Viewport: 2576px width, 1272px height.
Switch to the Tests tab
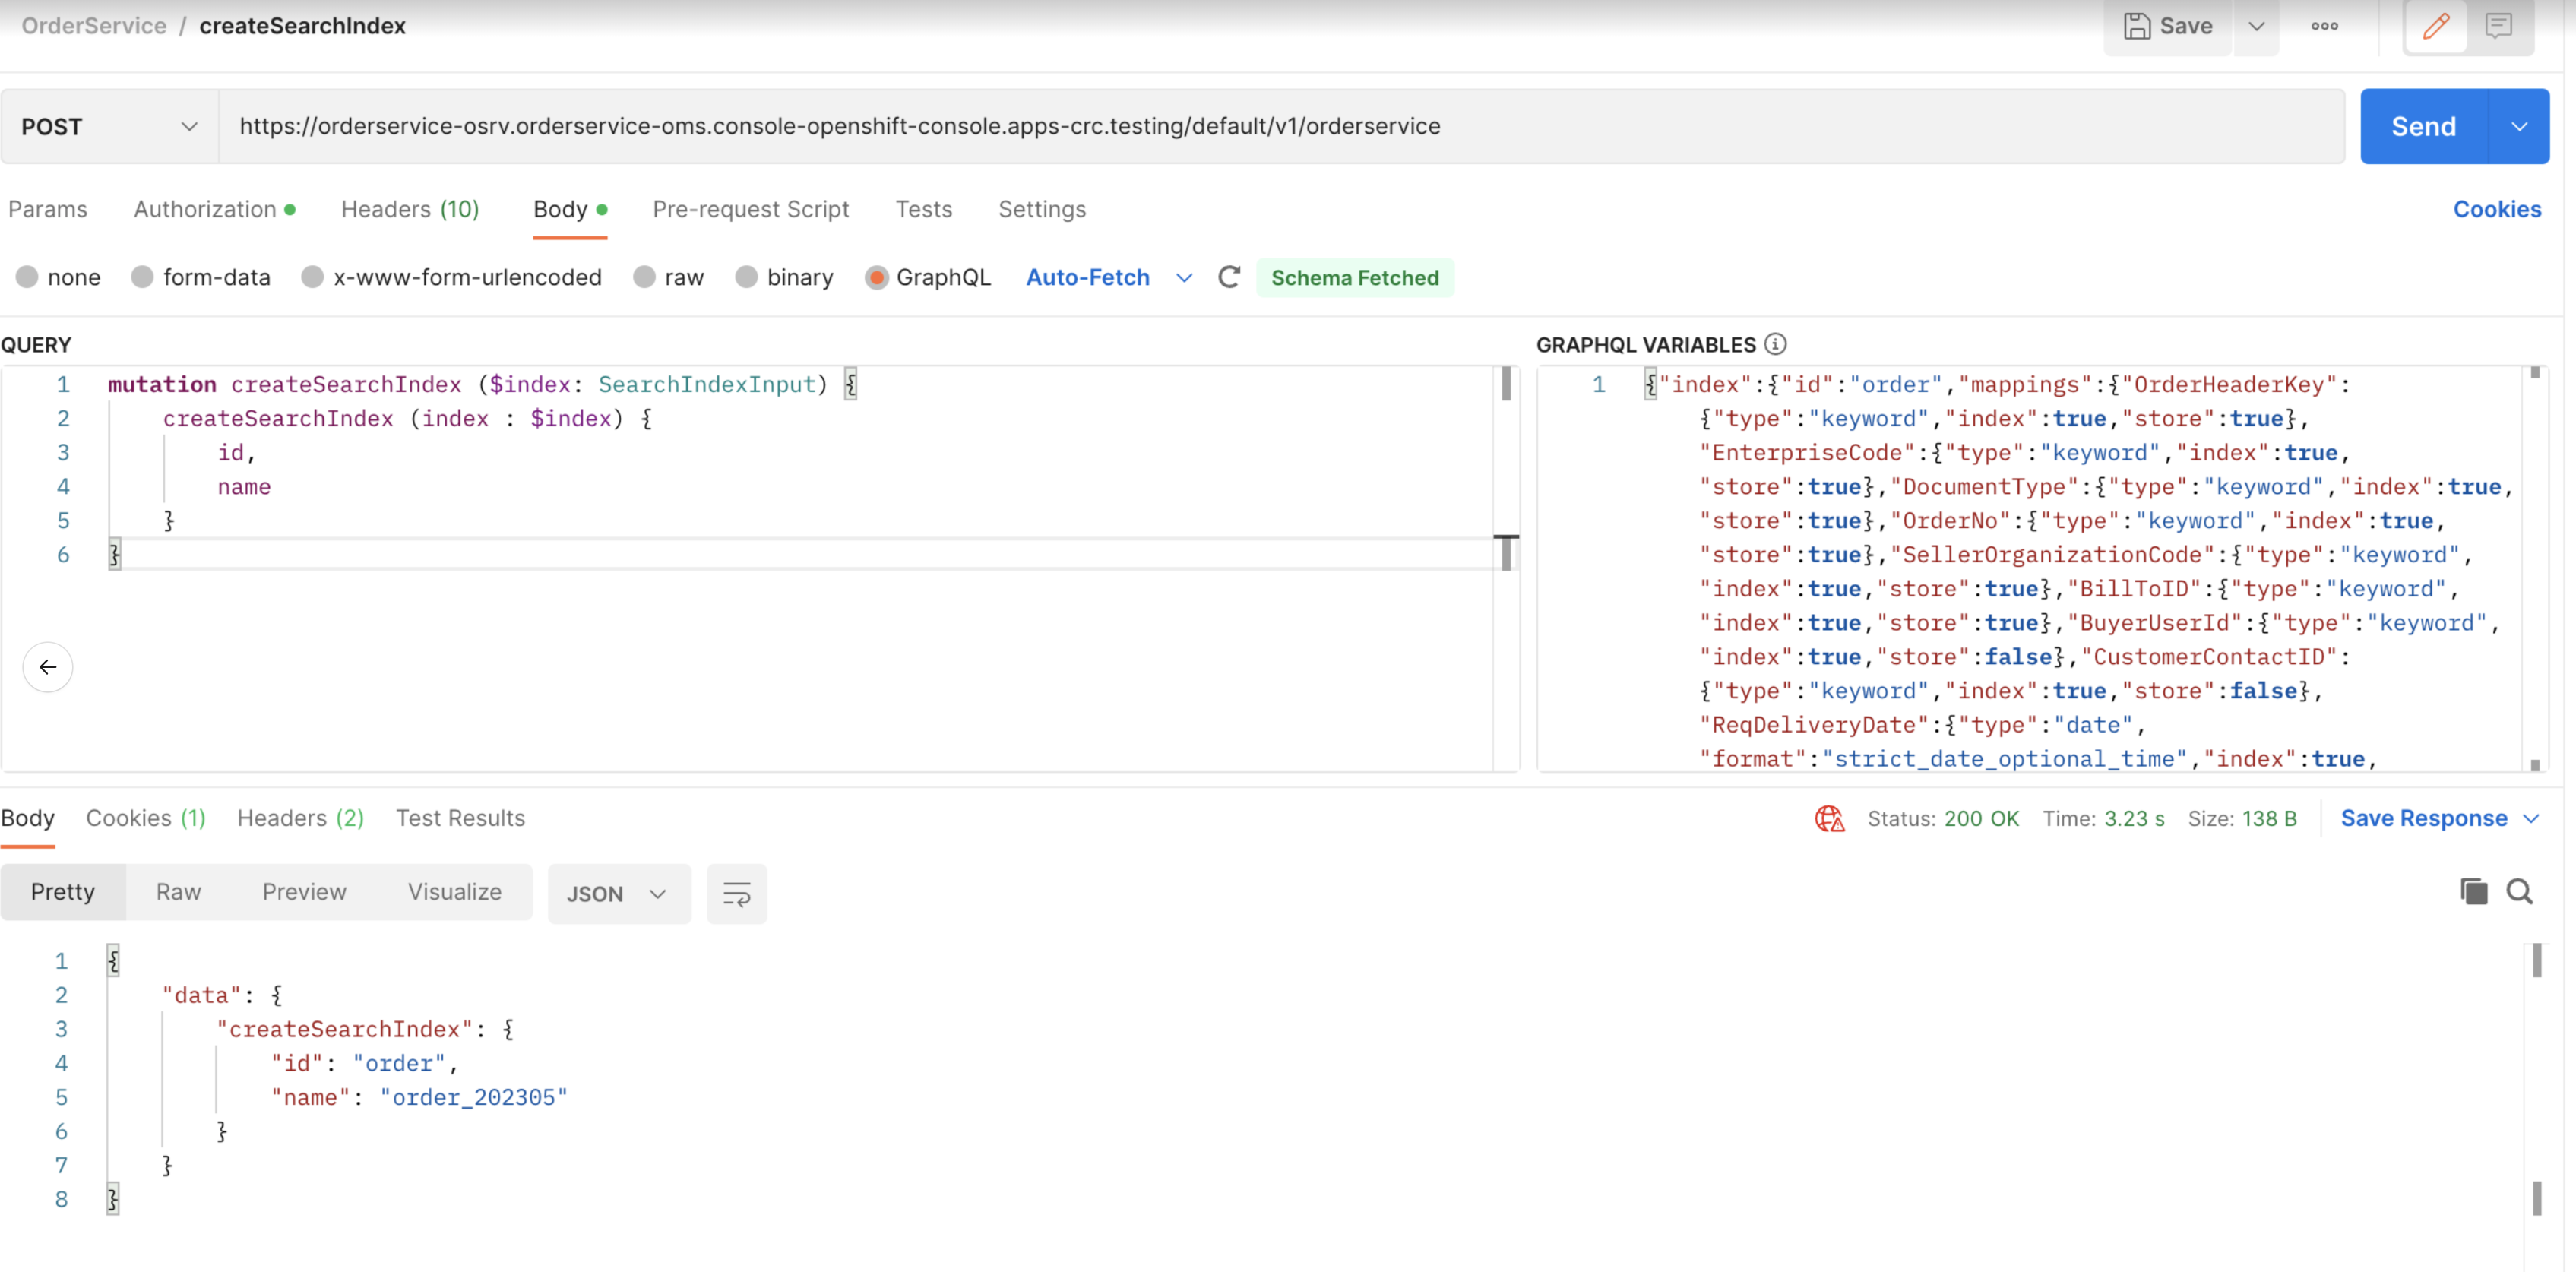coord(923,209)
